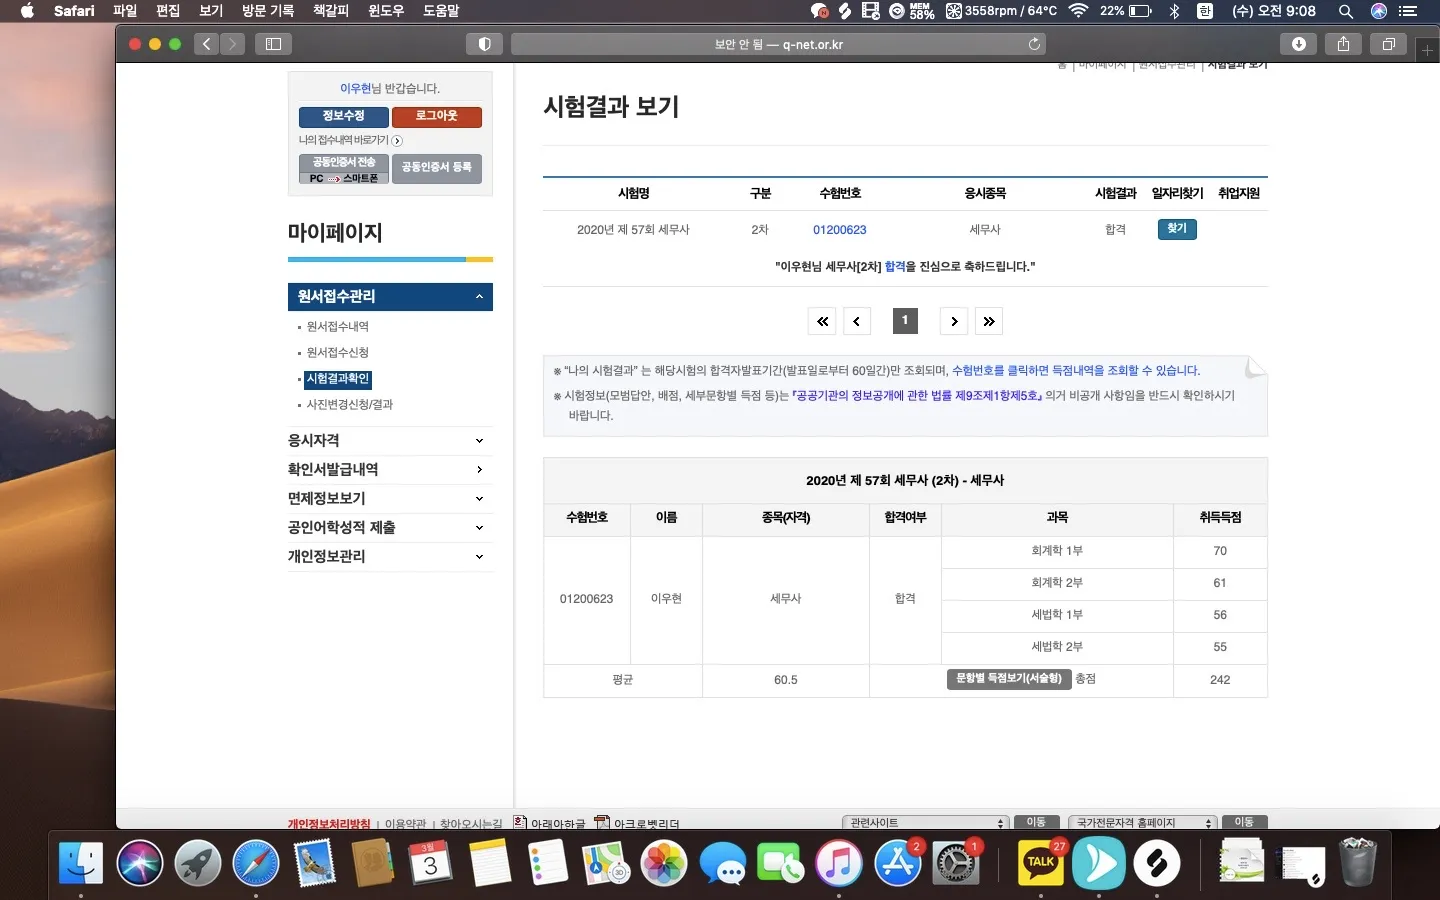
Task: Open Wi-Fi status in menu bar
Action: (x=1078, y=11)
